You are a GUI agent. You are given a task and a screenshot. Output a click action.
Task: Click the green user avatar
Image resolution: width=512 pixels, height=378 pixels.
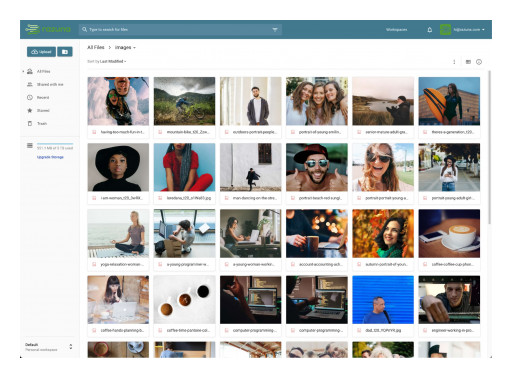445,30
